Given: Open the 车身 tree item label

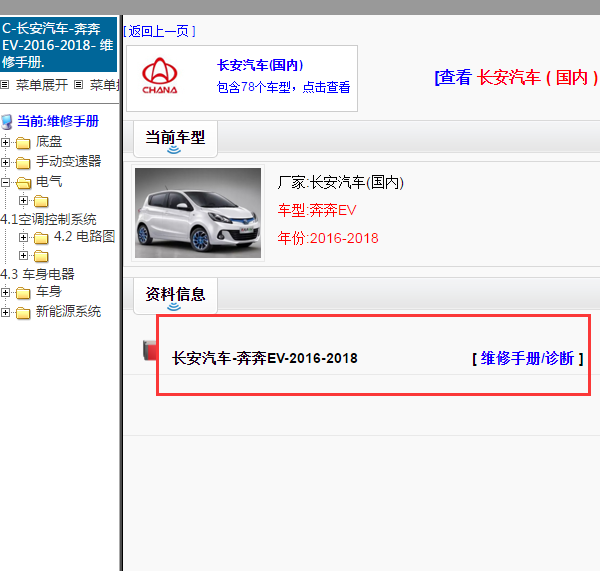Looking at the screenshot, I should pyautogui.click(x=49, y=292).
